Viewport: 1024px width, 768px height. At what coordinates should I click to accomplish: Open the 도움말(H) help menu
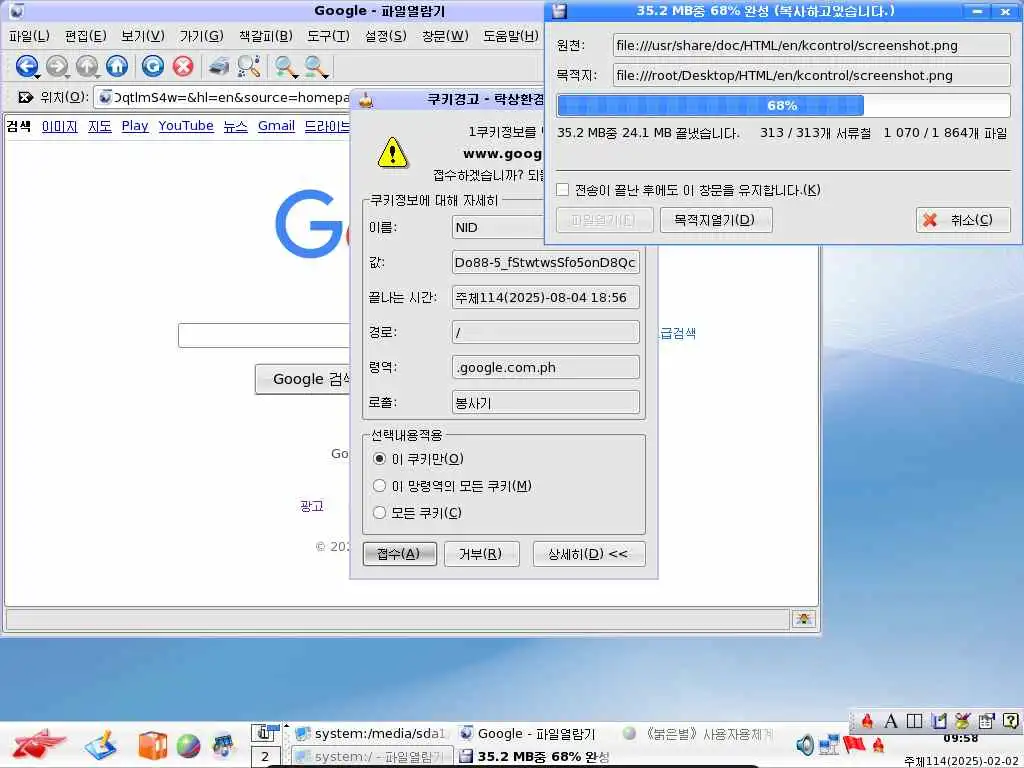(511, 36)
